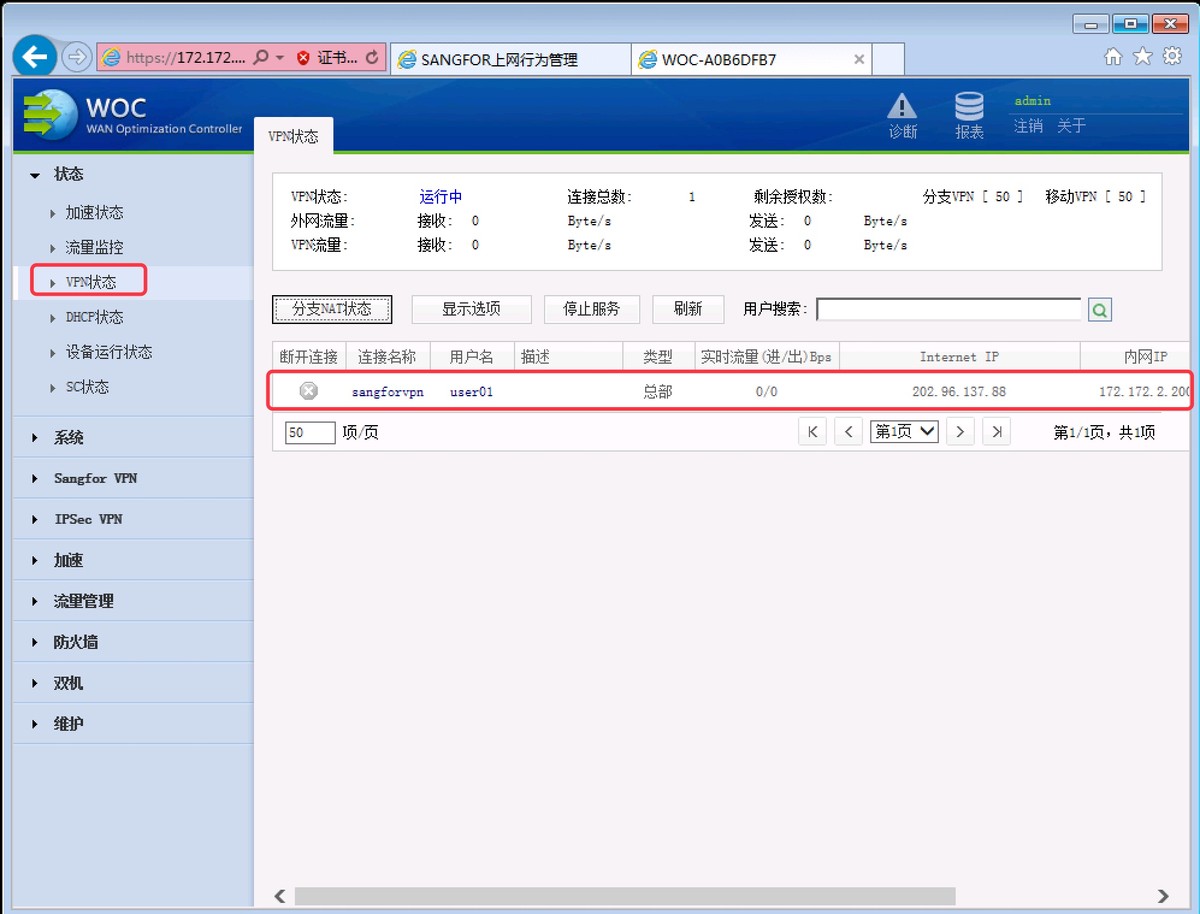Screen dimensions: 1200x914
Task: Click the browser home icon
Action: point(1113,57)
